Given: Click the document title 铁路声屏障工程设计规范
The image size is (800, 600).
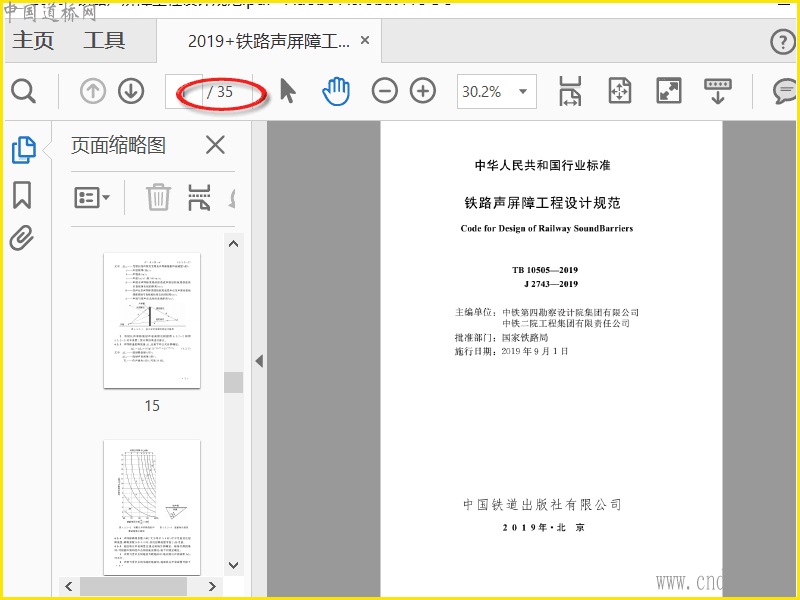Looking at the screenshot, I should 542,203.
